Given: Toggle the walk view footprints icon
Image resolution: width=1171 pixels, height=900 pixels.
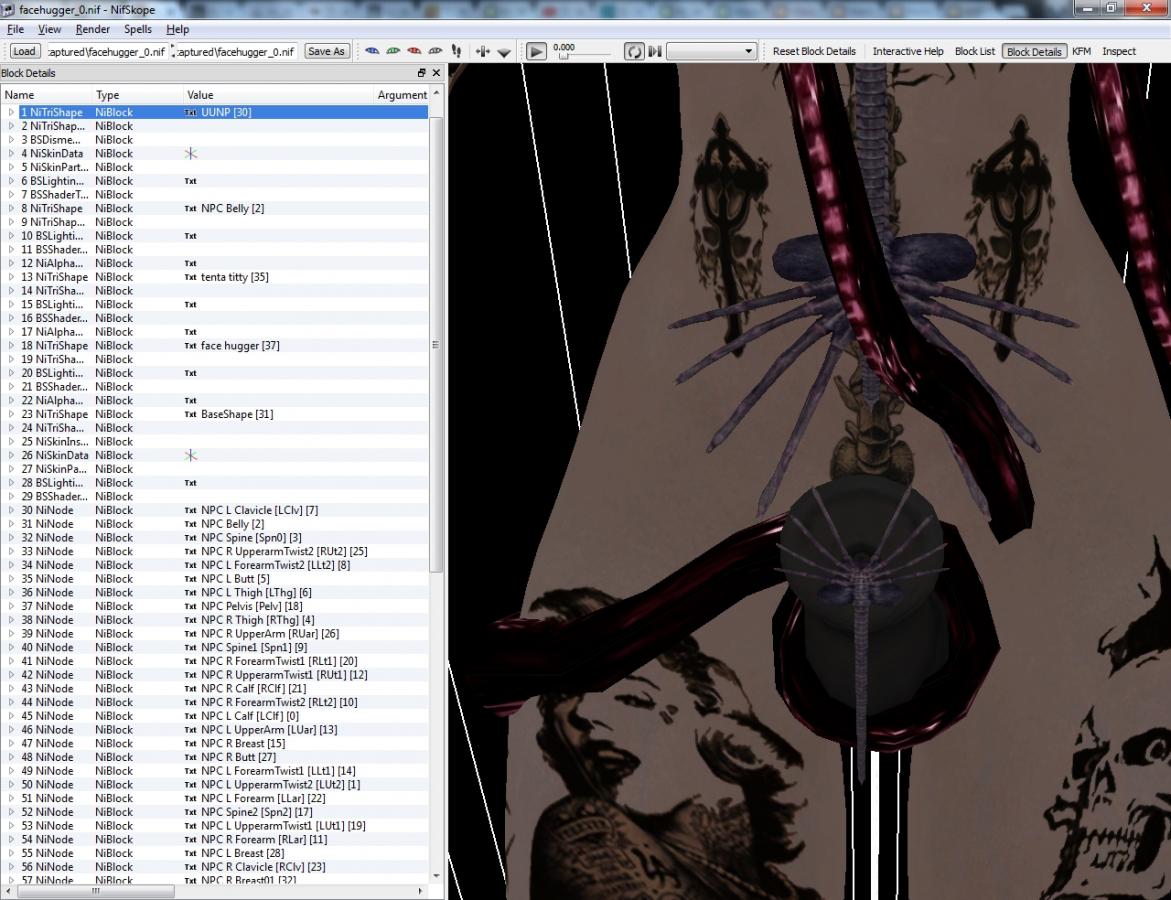Looking at the screenshot, I should coord(456,51).
